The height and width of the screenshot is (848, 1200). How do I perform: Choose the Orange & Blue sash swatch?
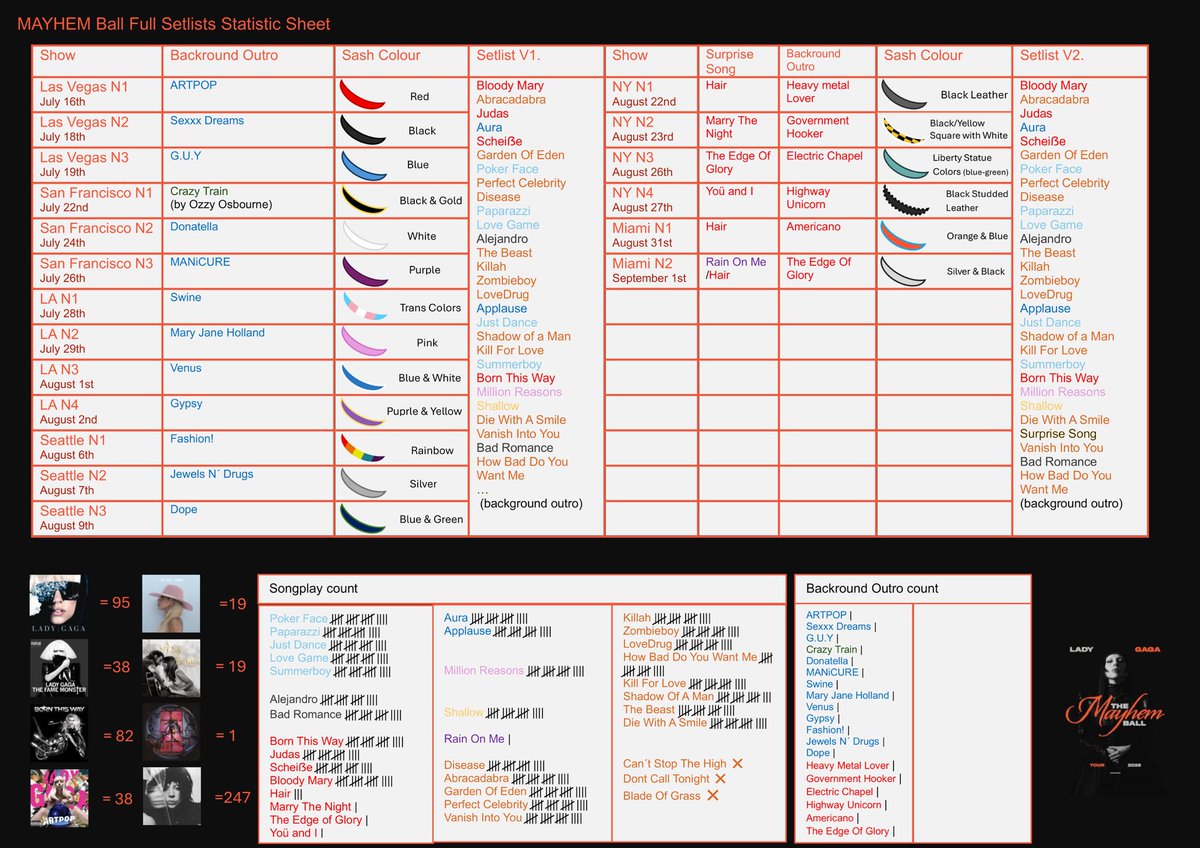point(902,236)
